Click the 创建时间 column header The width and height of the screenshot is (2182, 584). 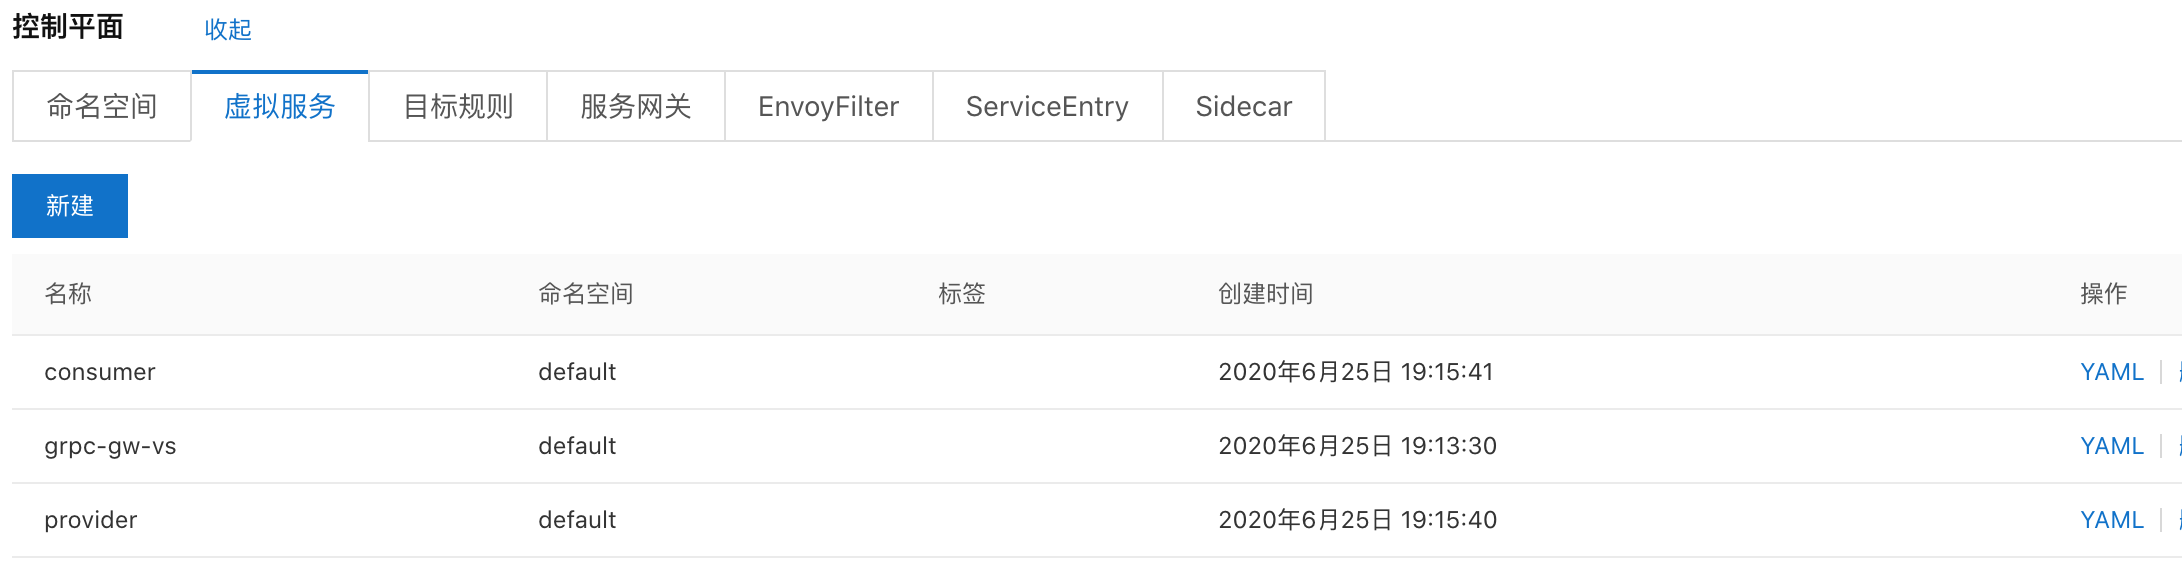pos(1266,293)
